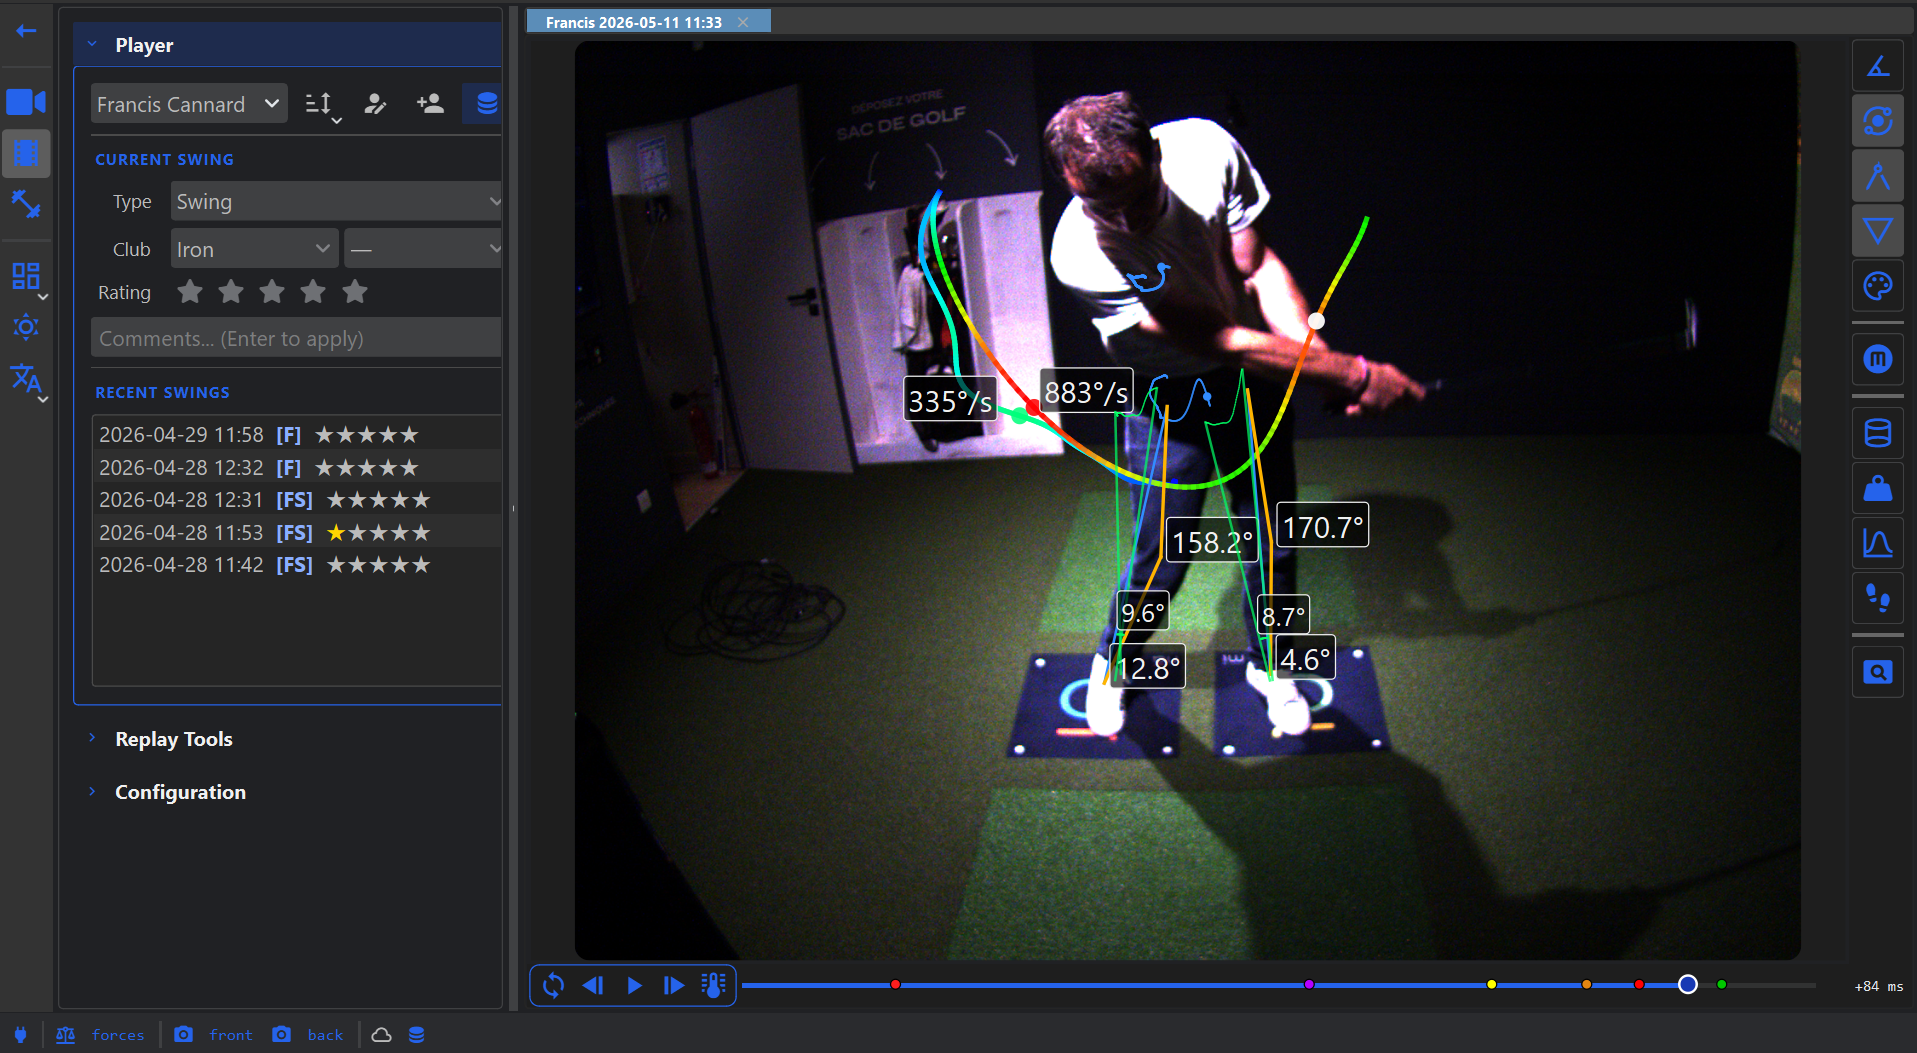The height and width of the screenshot is (1053, 1917).
Task: Toggle the rotation speed overlay
Action: pos(1877,122)
